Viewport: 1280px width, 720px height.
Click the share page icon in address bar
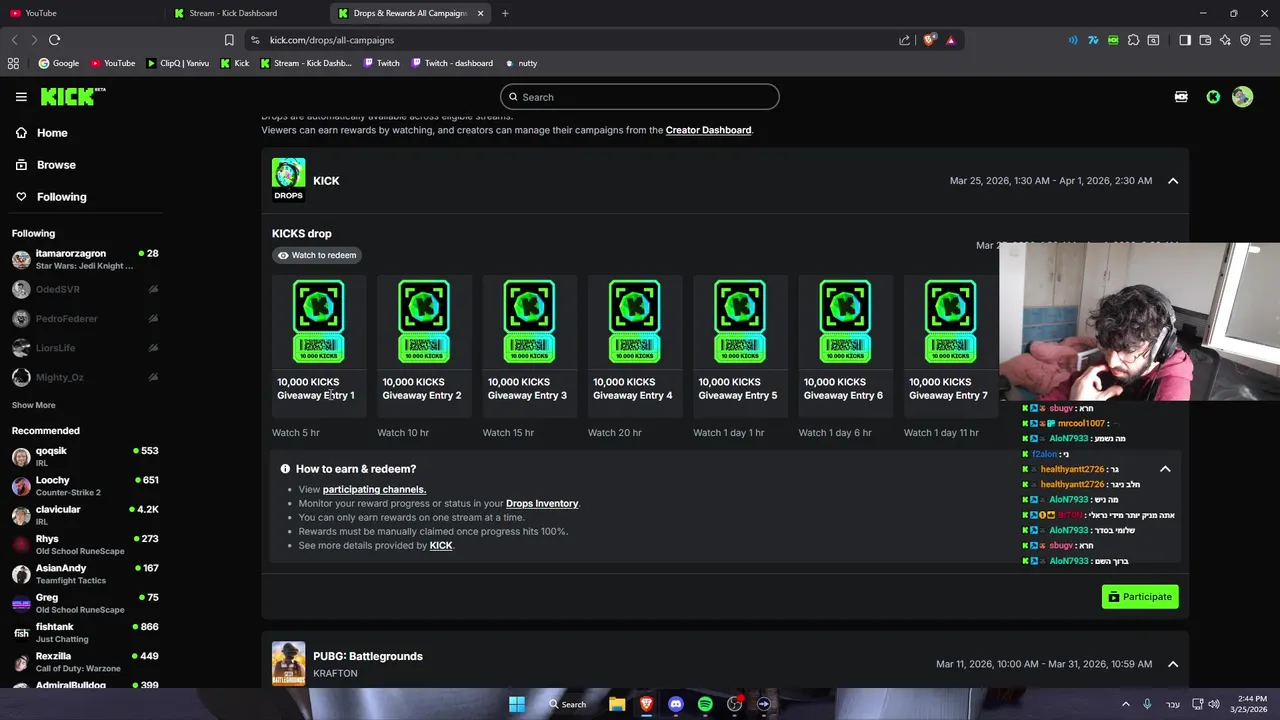905,40
